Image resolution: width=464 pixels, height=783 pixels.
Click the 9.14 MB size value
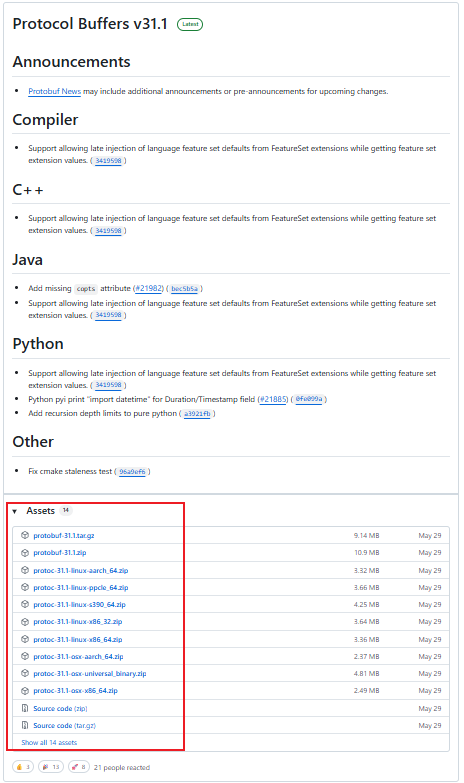tap(367, 535)
